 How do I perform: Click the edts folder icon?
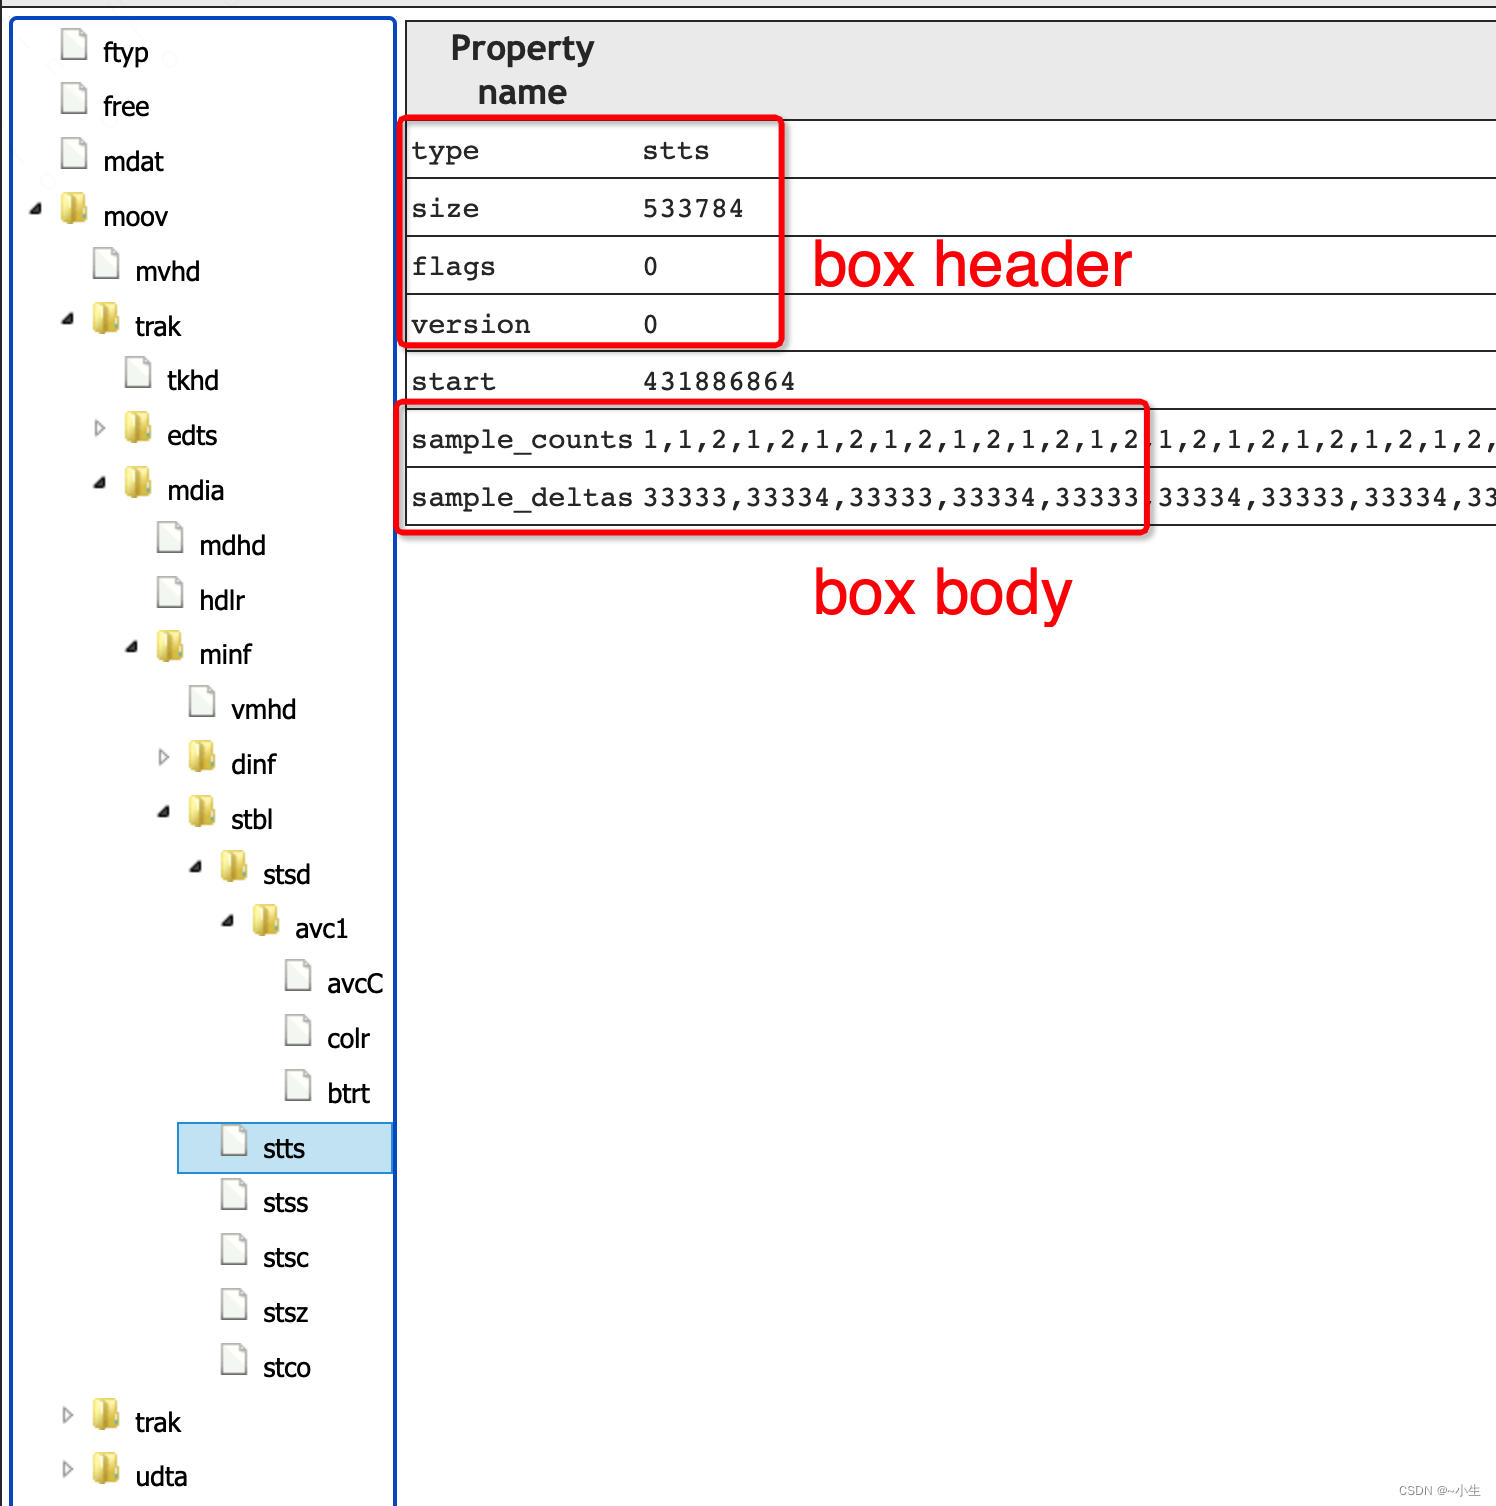138,427
